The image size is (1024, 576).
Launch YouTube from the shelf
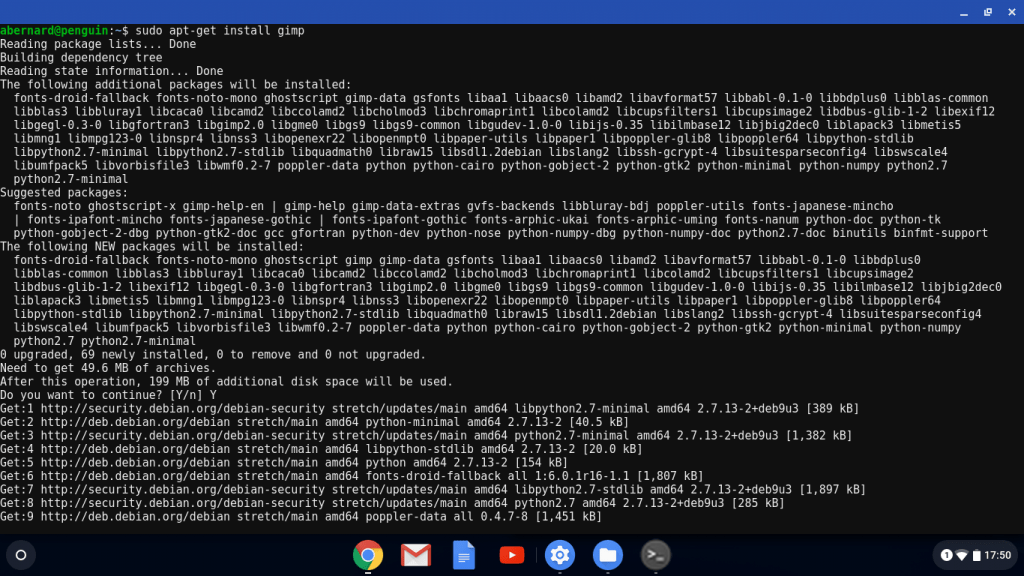click(x=511, y=555)
